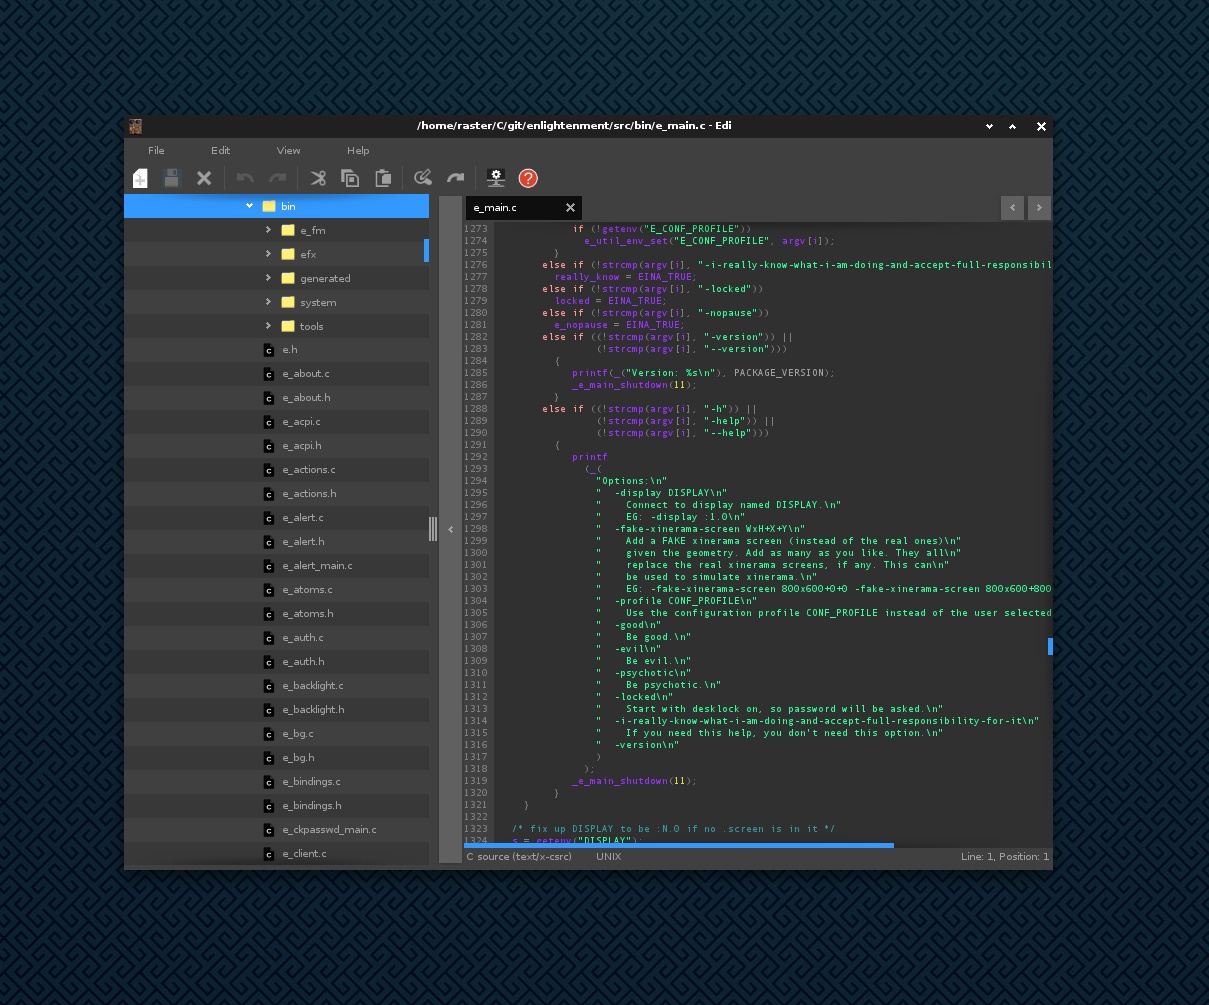Click the editor horizontal scrollbar thumb
The width and height of the screenshot is (1209, 1005).
point(679,845)
